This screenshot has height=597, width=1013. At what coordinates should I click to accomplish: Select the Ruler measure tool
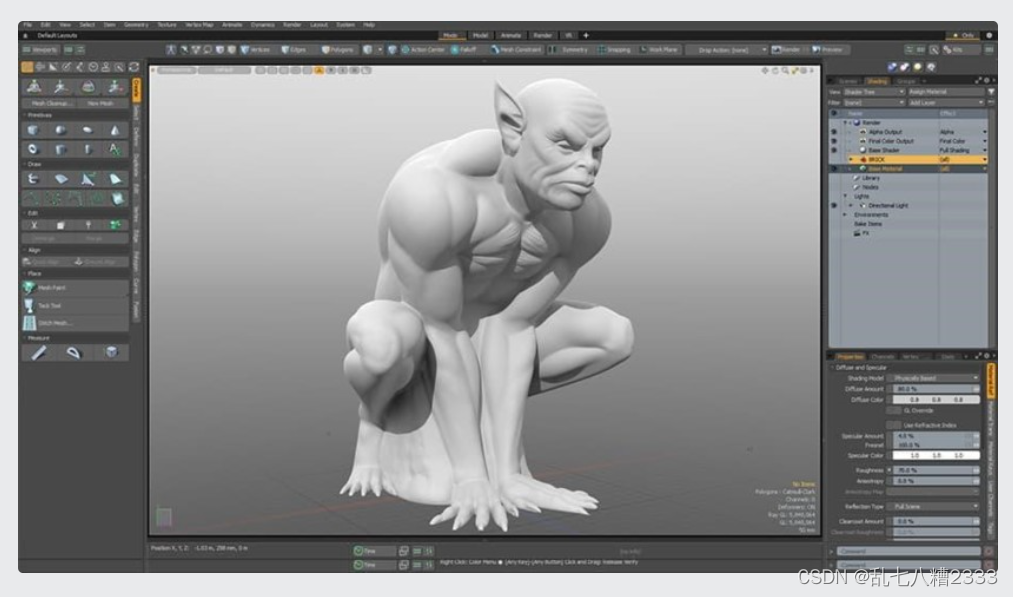(38, 352)
